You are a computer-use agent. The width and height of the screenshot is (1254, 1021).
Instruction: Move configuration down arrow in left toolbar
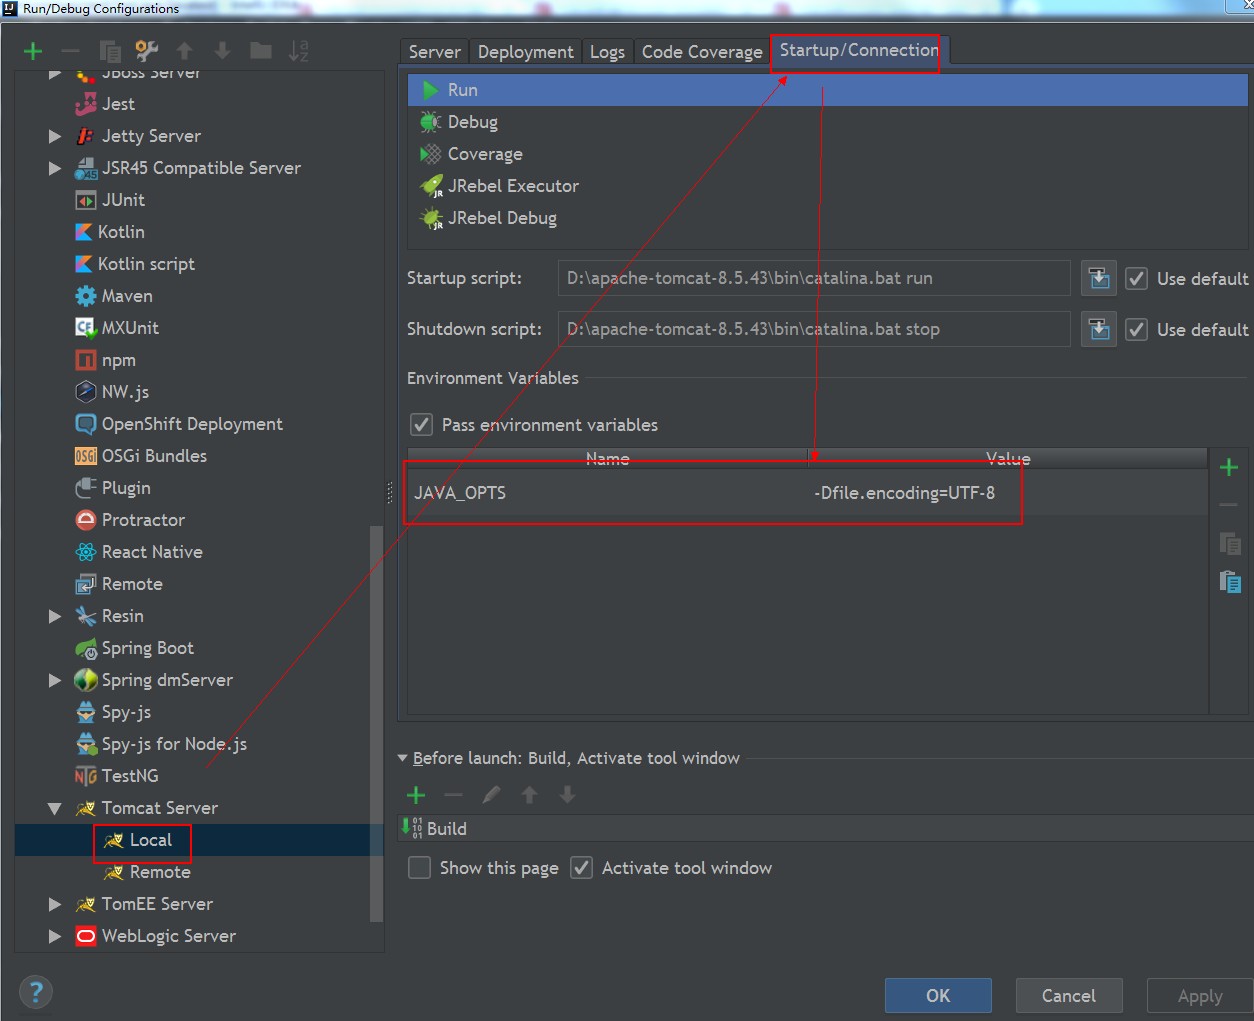[222, 50]
